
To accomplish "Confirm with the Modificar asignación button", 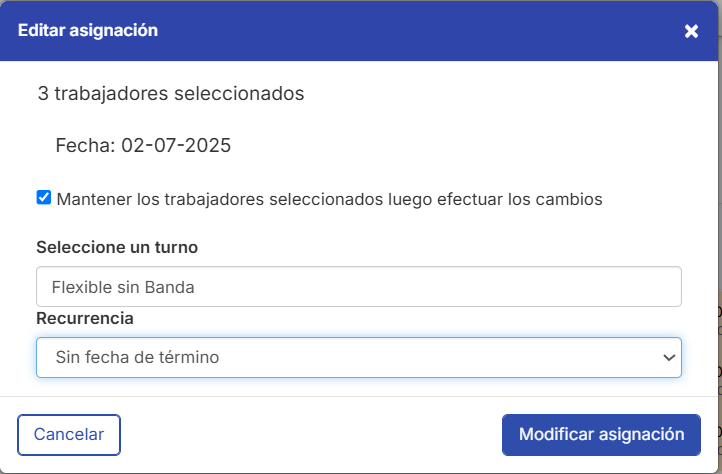I will (x=601, y=434).
